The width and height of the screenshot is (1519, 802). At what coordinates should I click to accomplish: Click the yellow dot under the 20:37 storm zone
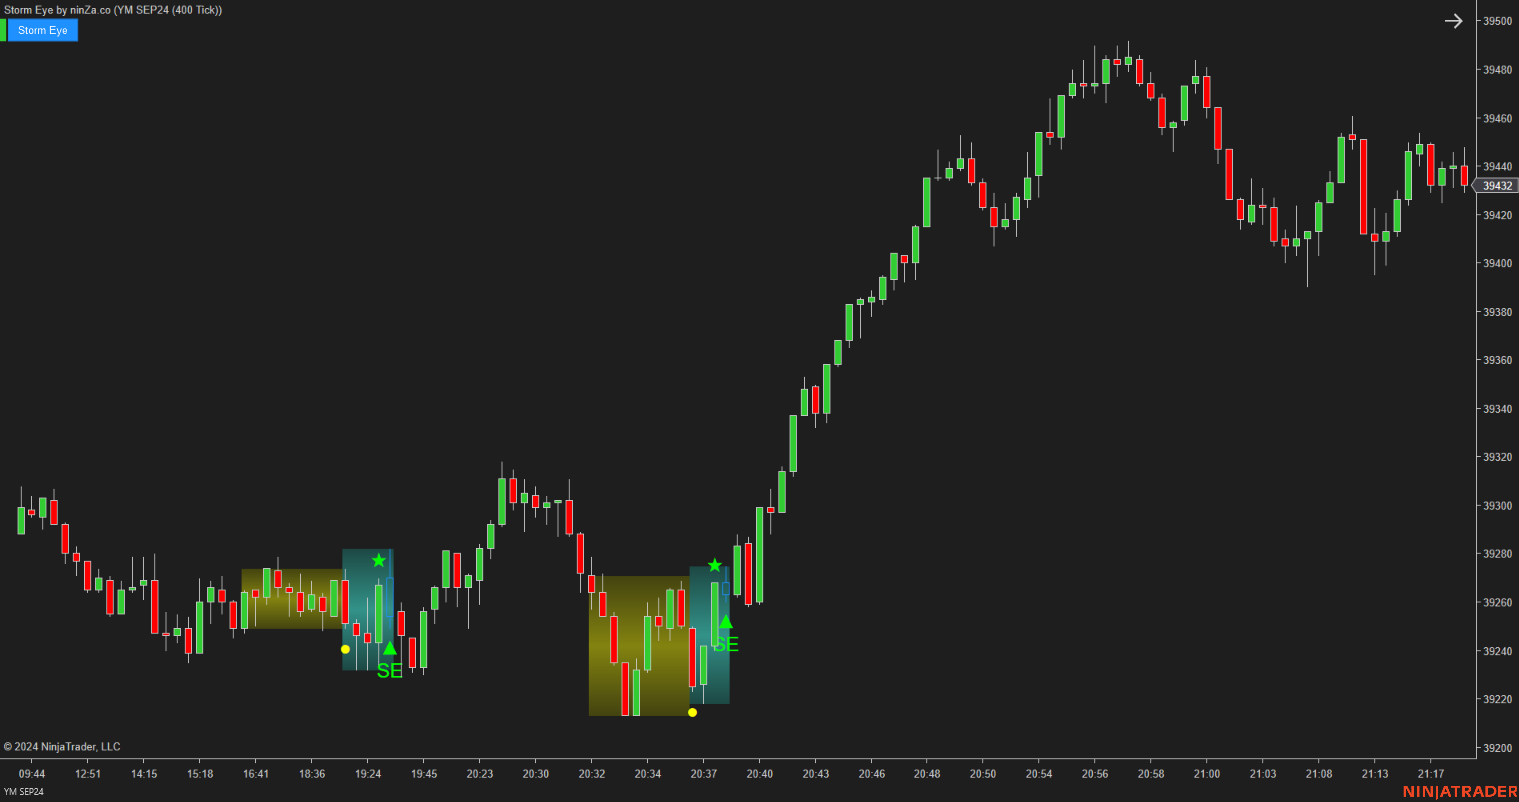click(x=693, y=713)
